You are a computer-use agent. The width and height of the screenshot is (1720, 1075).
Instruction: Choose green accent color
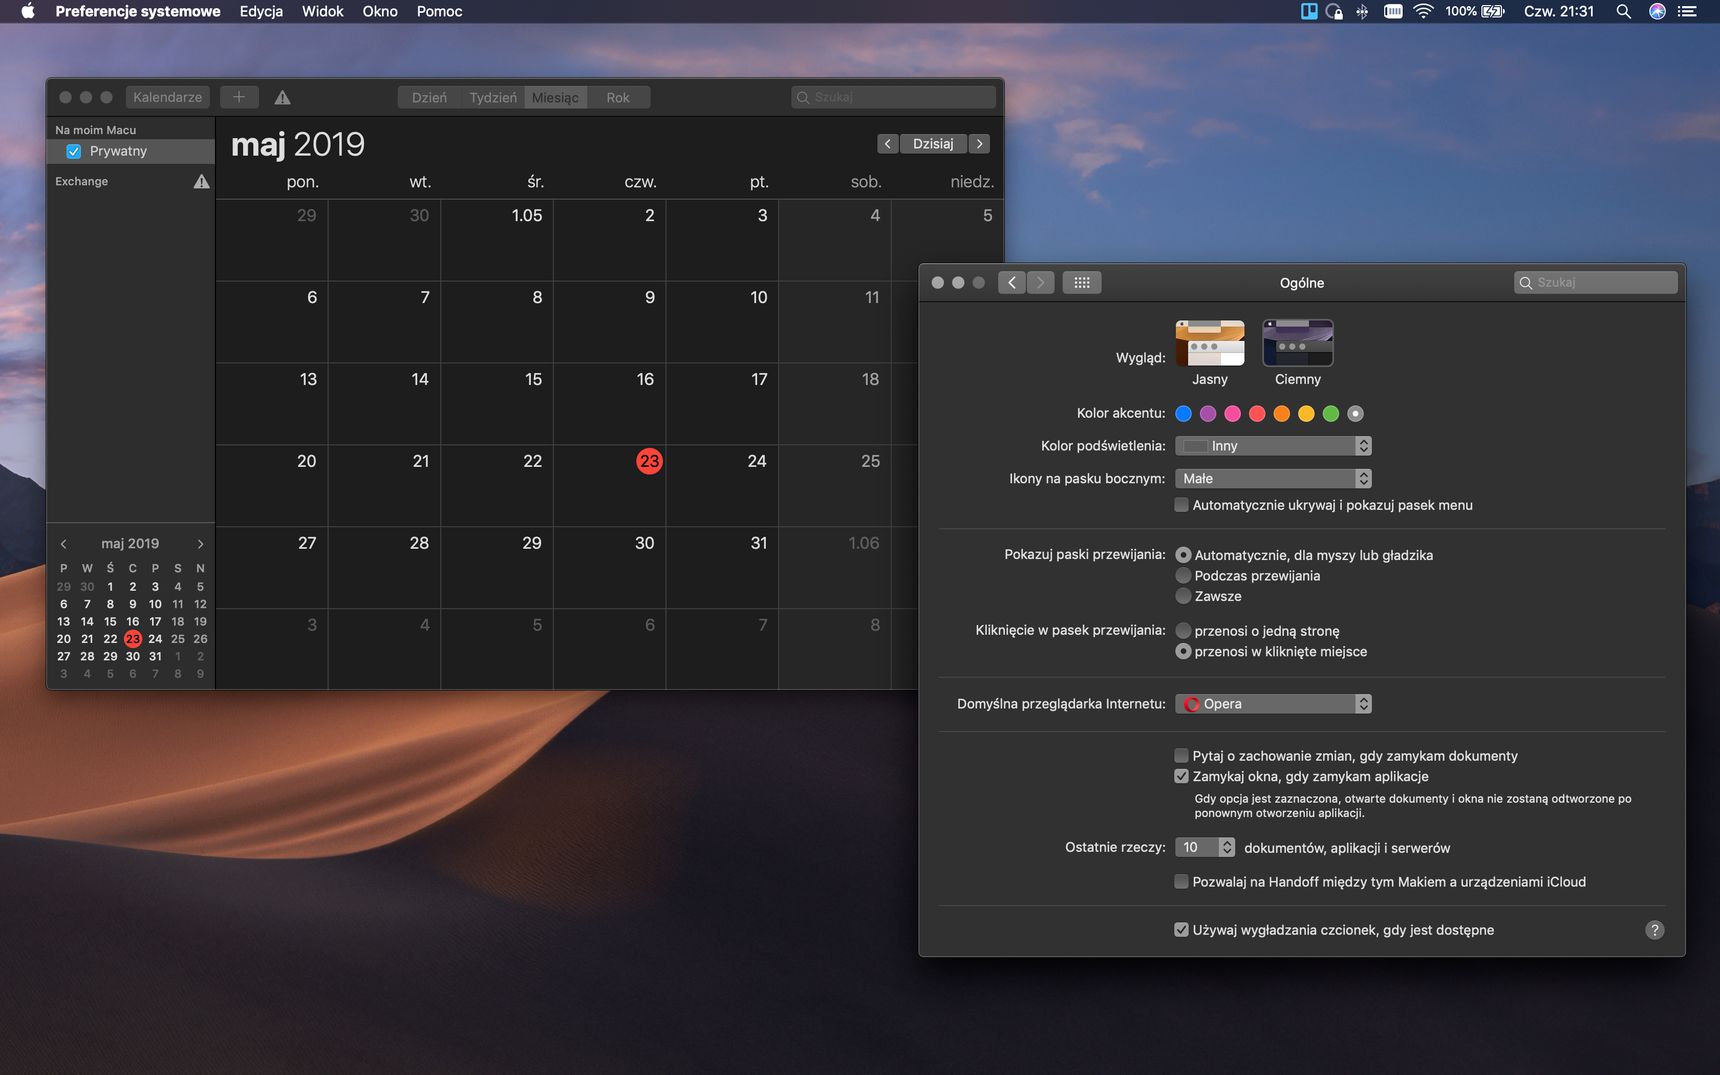(1331, 414)
